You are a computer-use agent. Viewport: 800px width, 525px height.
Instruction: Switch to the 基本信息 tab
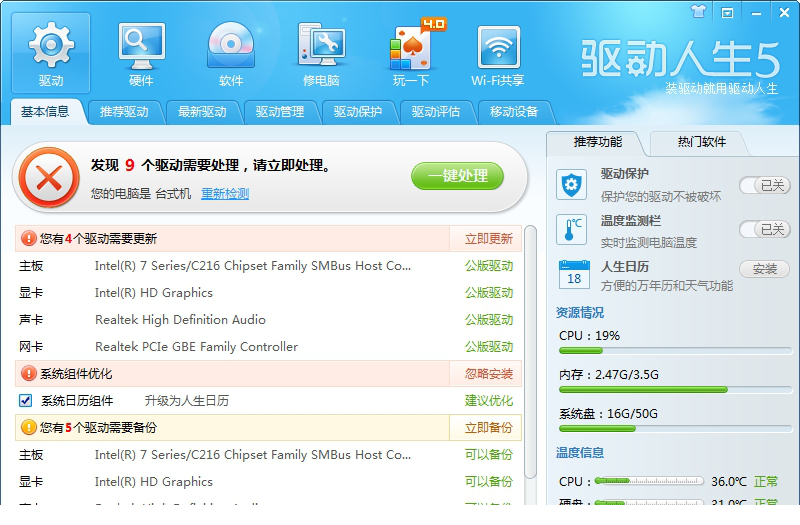[x=45, y=112]
